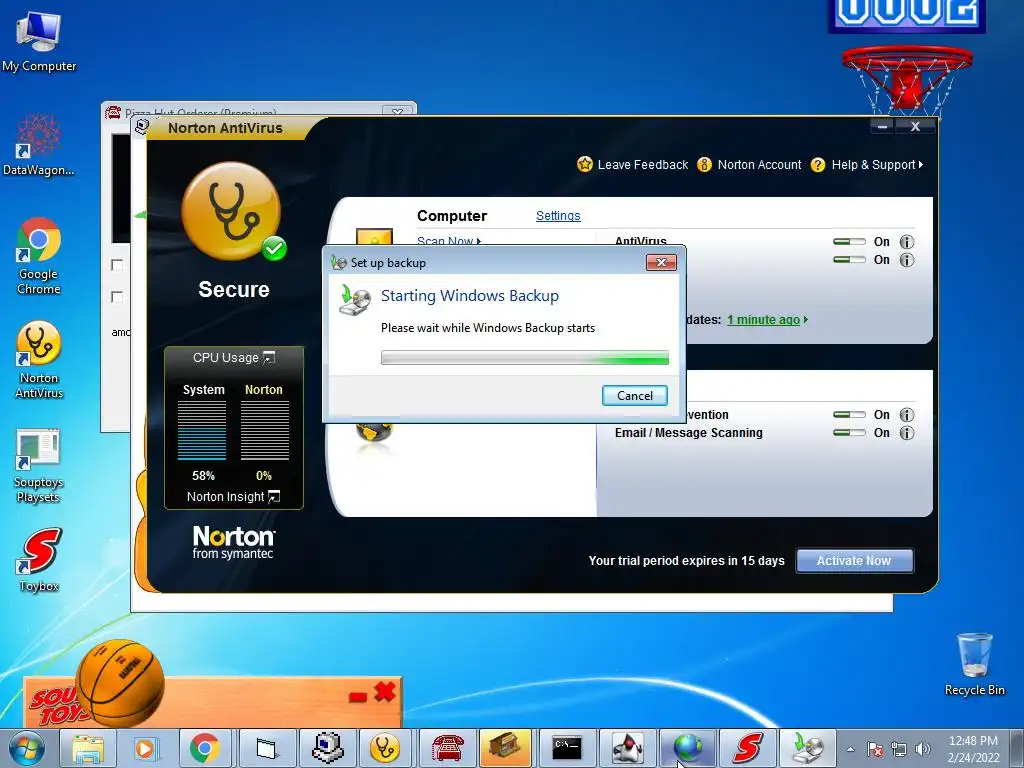
Task: Open the computer icon in taskbar
Action: (x=327, y=748)
